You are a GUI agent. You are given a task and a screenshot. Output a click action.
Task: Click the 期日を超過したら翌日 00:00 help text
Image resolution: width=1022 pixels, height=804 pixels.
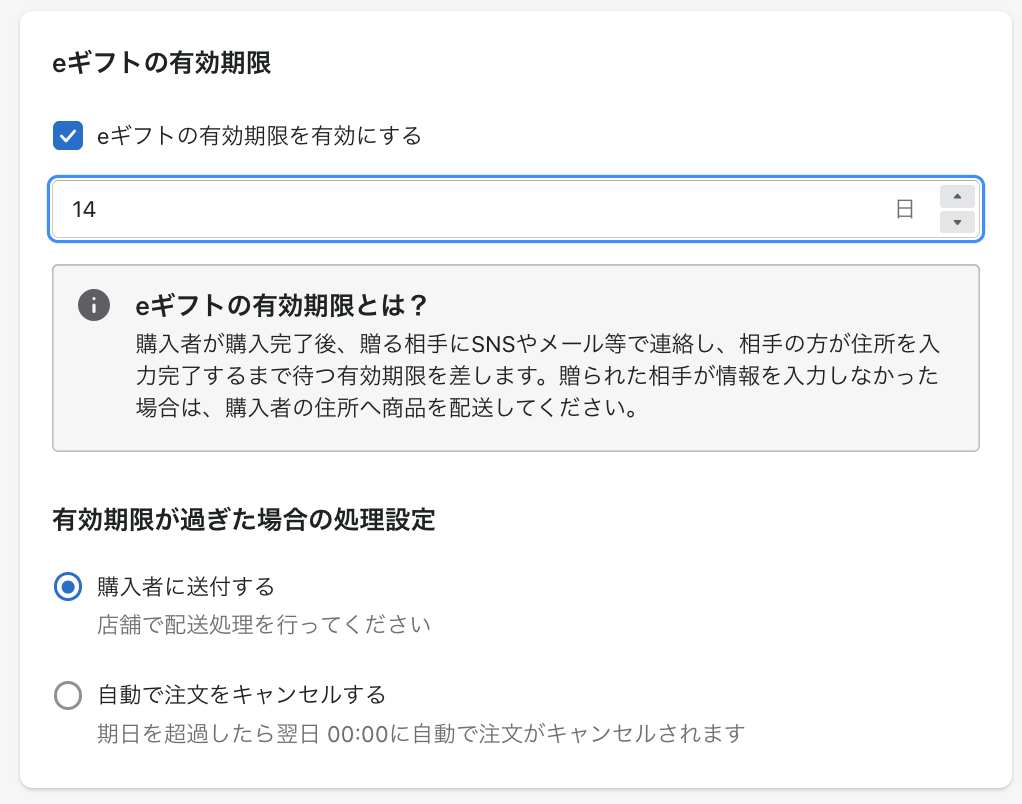click(x=420, y=734)
